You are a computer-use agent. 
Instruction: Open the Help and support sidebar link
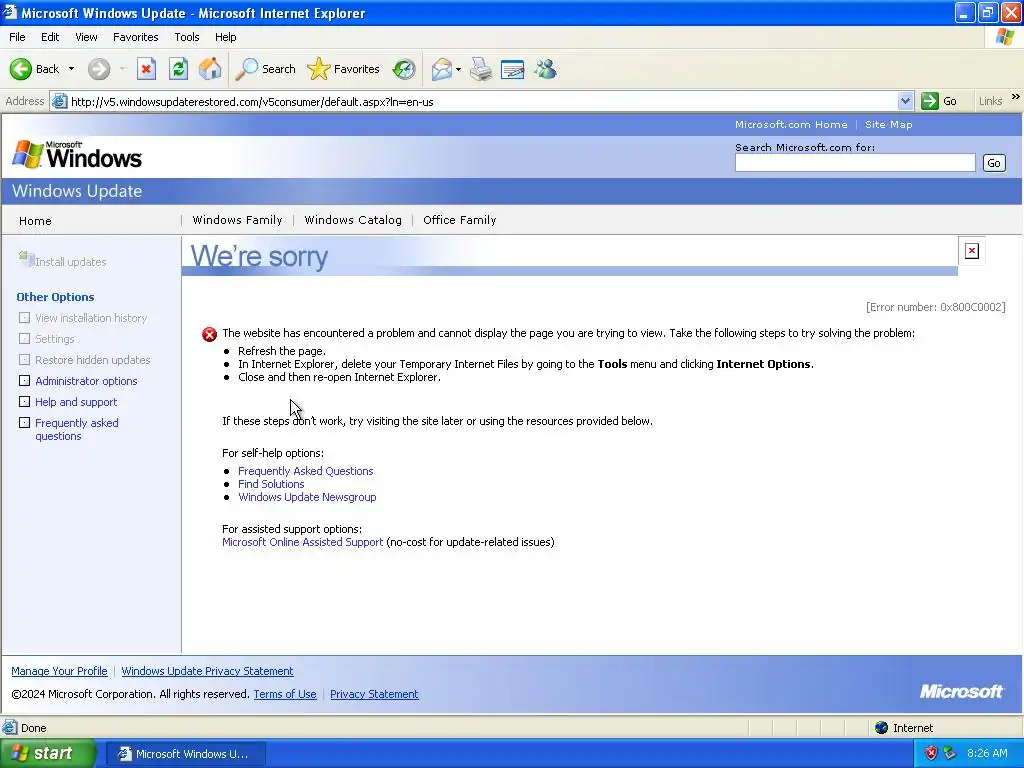[76, 402]
